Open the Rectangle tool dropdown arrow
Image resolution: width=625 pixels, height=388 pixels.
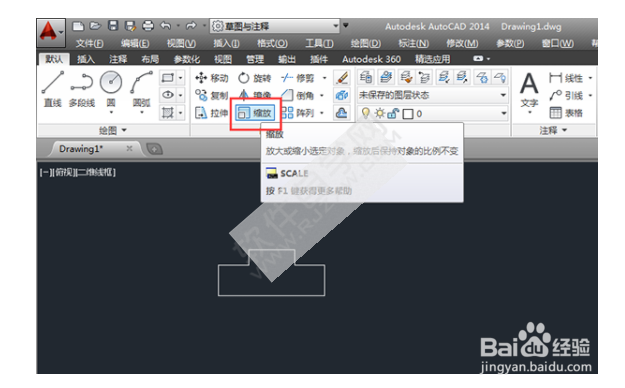pyautogui.click(x=180, y=78)
